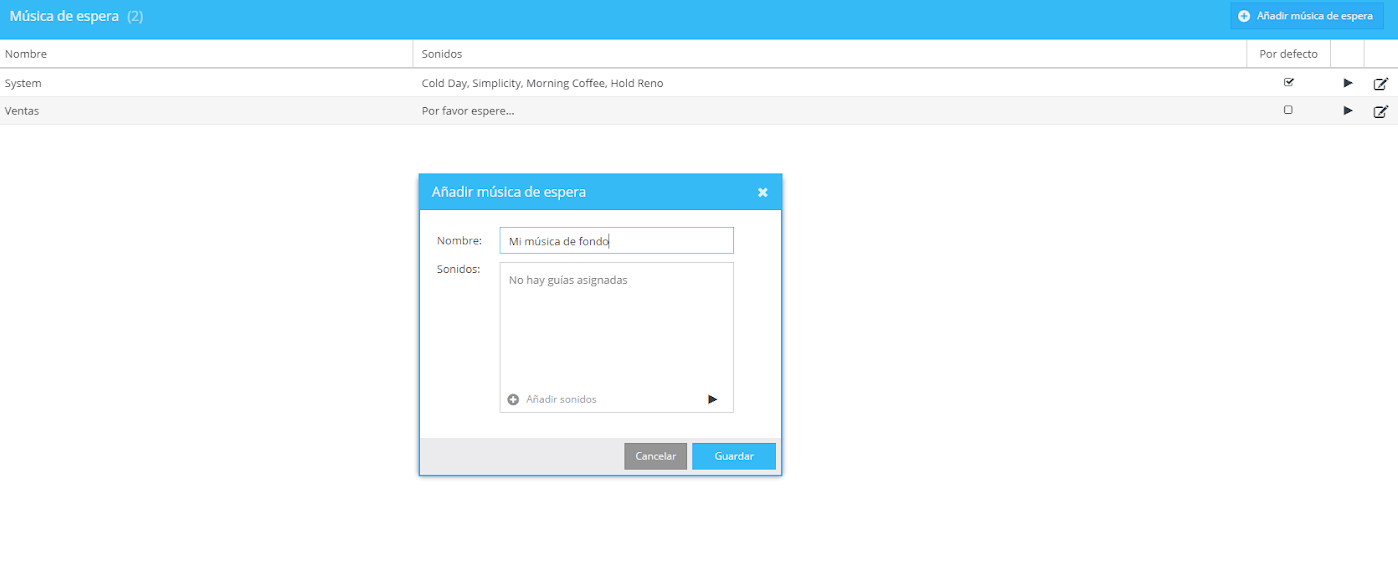
Task: Set Ventas as the default music
Action: (1288, 110)
